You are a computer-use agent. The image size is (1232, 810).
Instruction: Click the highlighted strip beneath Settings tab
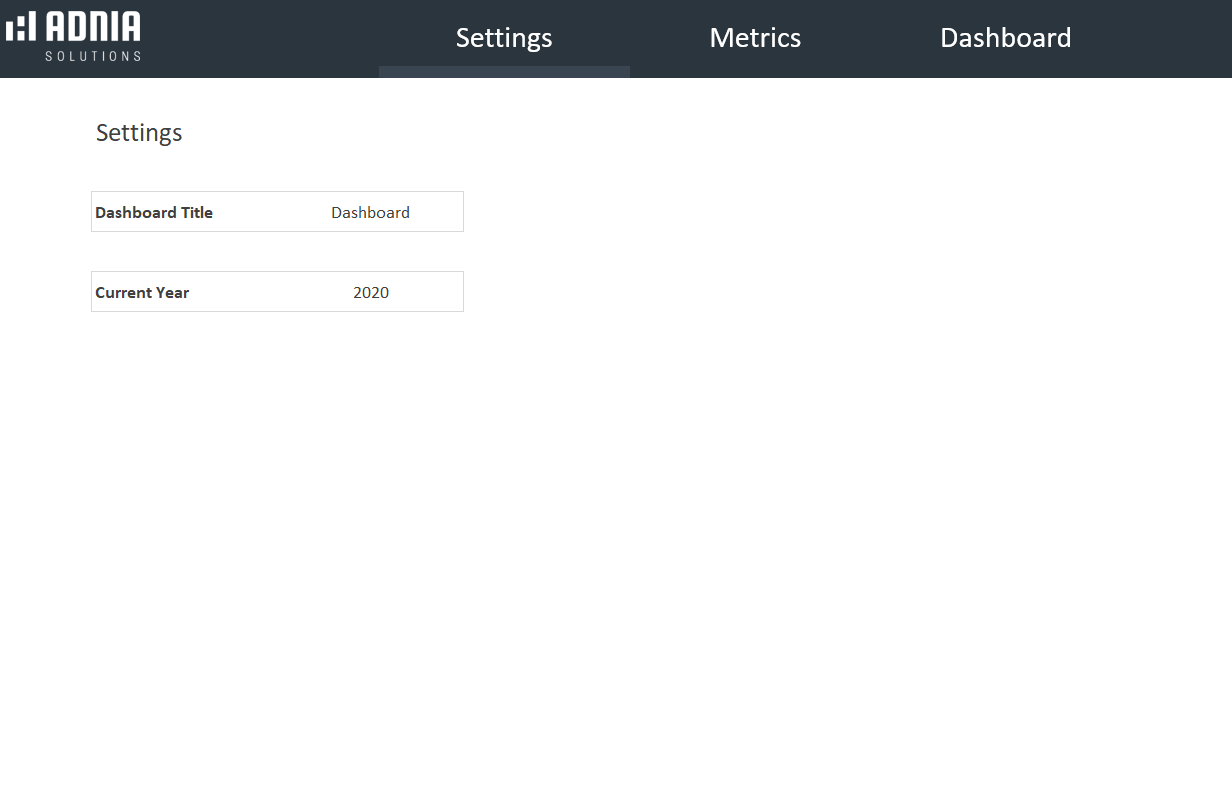point(503,72)
